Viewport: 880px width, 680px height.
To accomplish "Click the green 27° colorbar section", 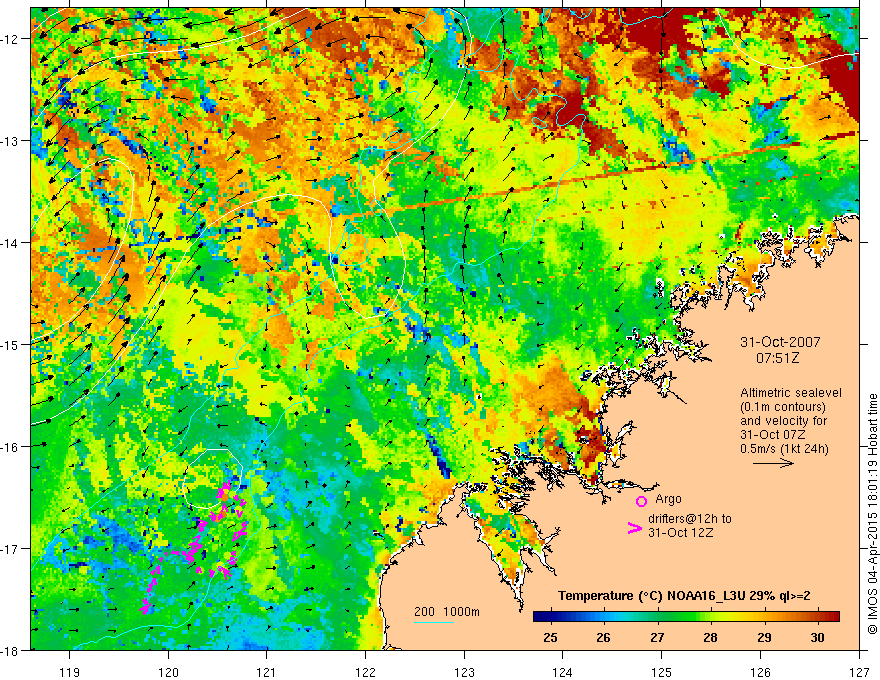I will tap(657, 617).
